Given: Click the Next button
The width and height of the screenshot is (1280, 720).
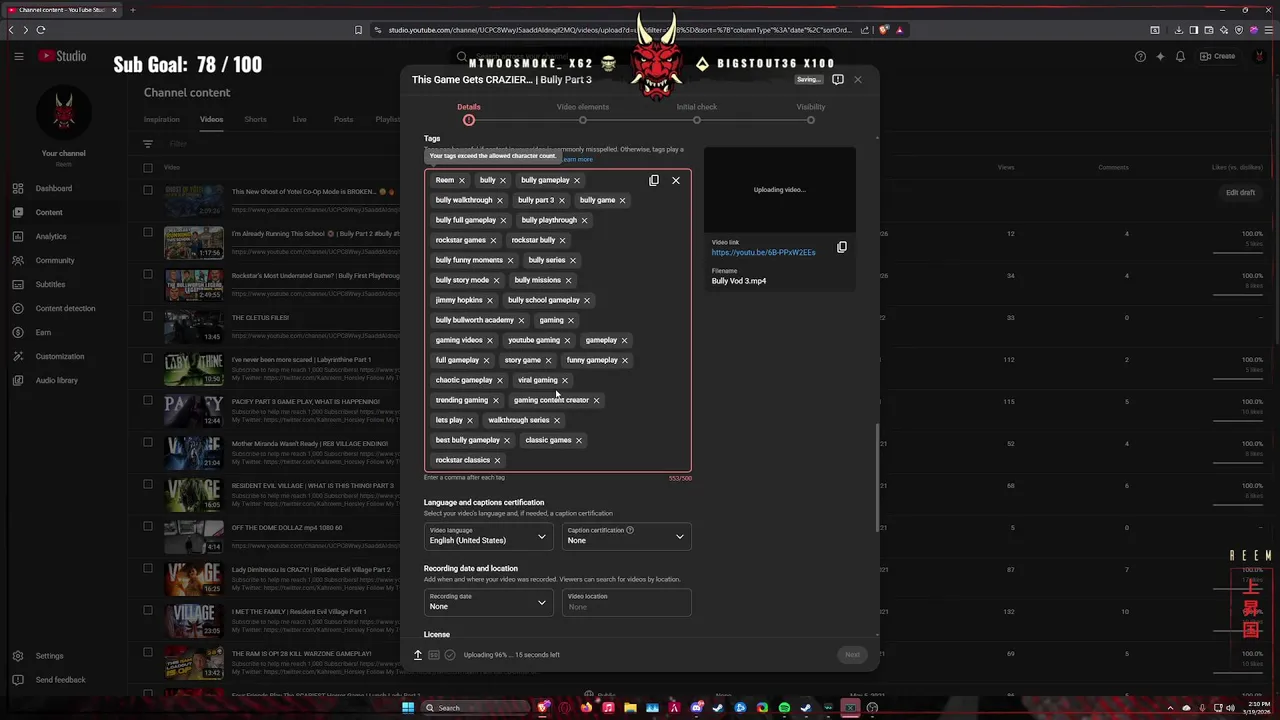Looking at the screenshot, I should coord(852,655).
